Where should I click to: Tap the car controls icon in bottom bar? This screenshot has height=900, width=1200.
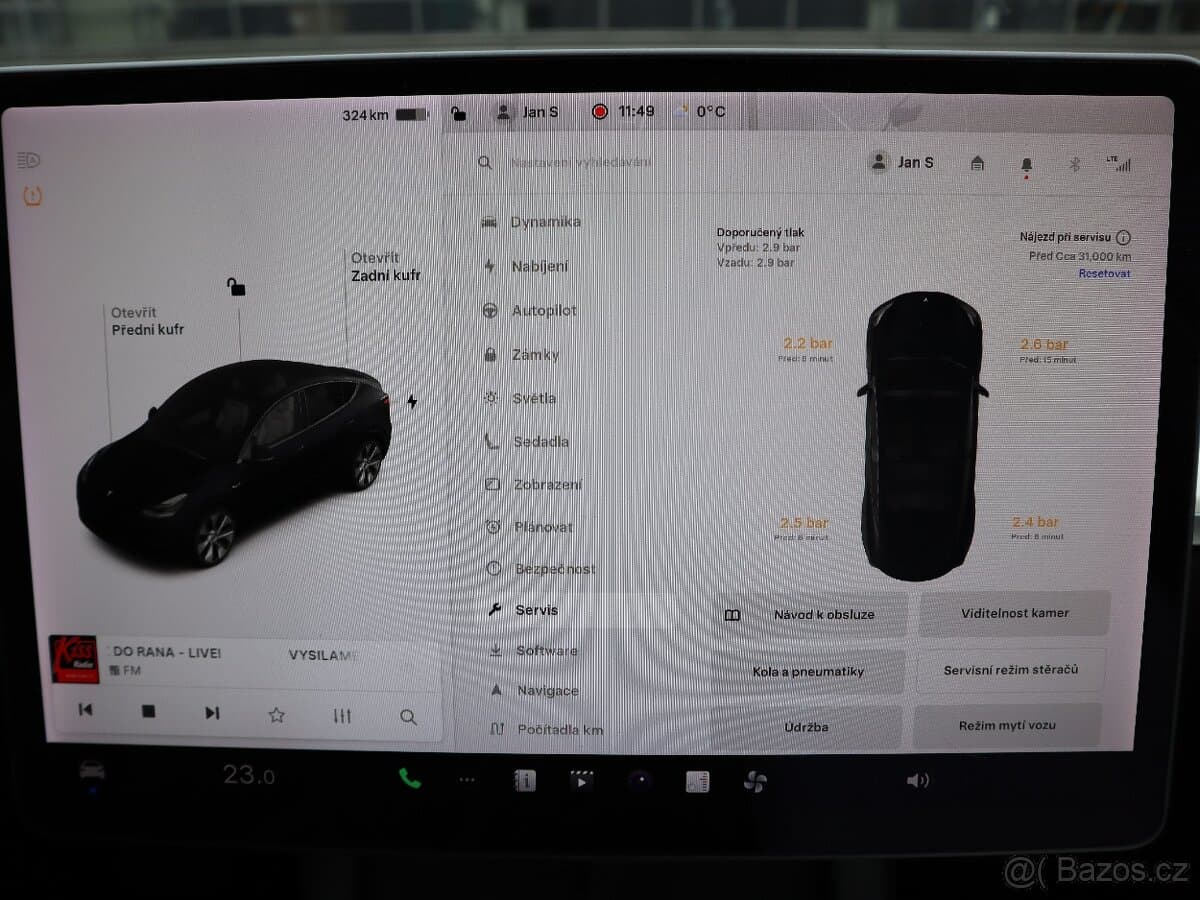92,771
